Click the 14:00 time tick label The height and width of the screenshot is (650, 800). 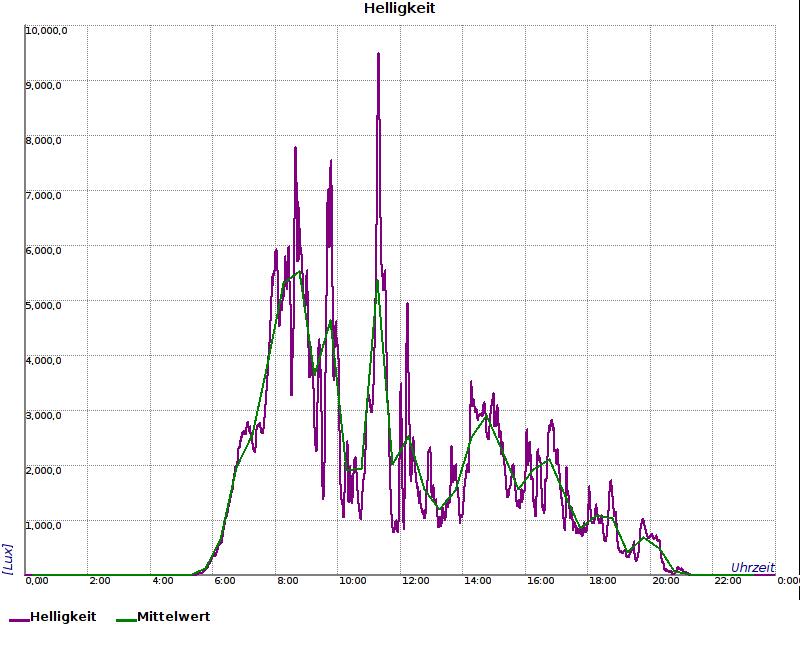478,581
